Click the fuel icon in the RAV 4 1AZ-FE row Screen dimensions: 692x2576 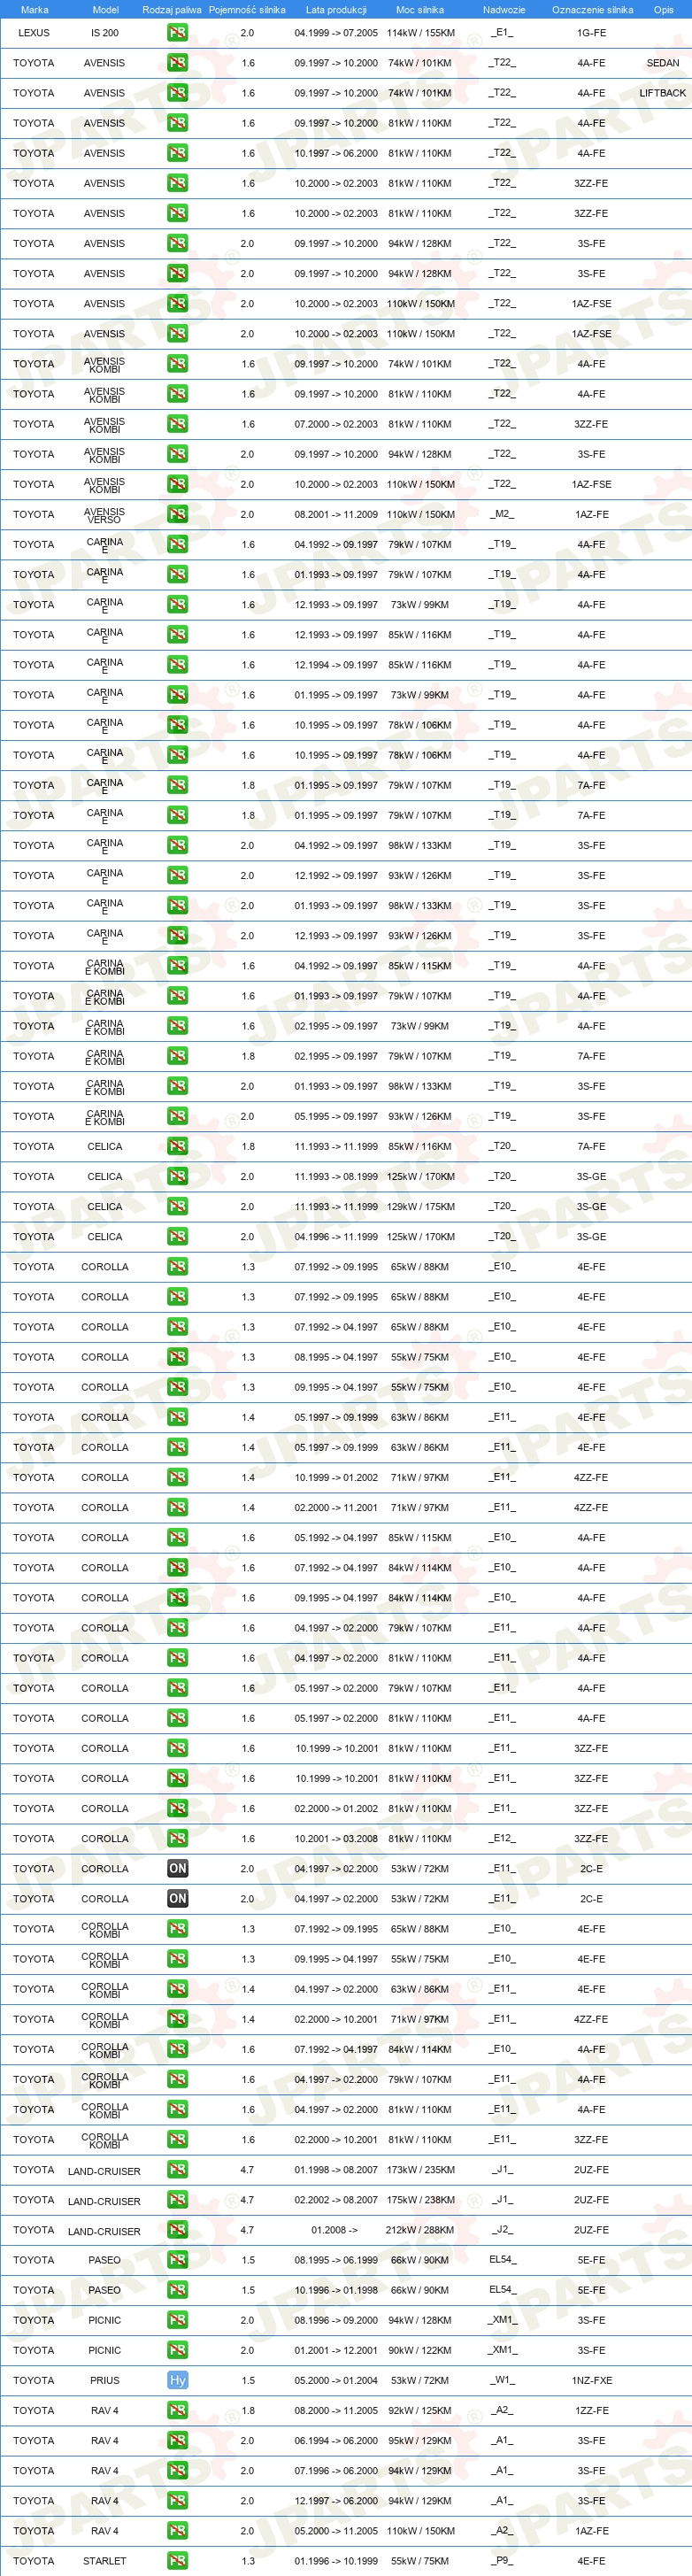tap(177, 2531)
